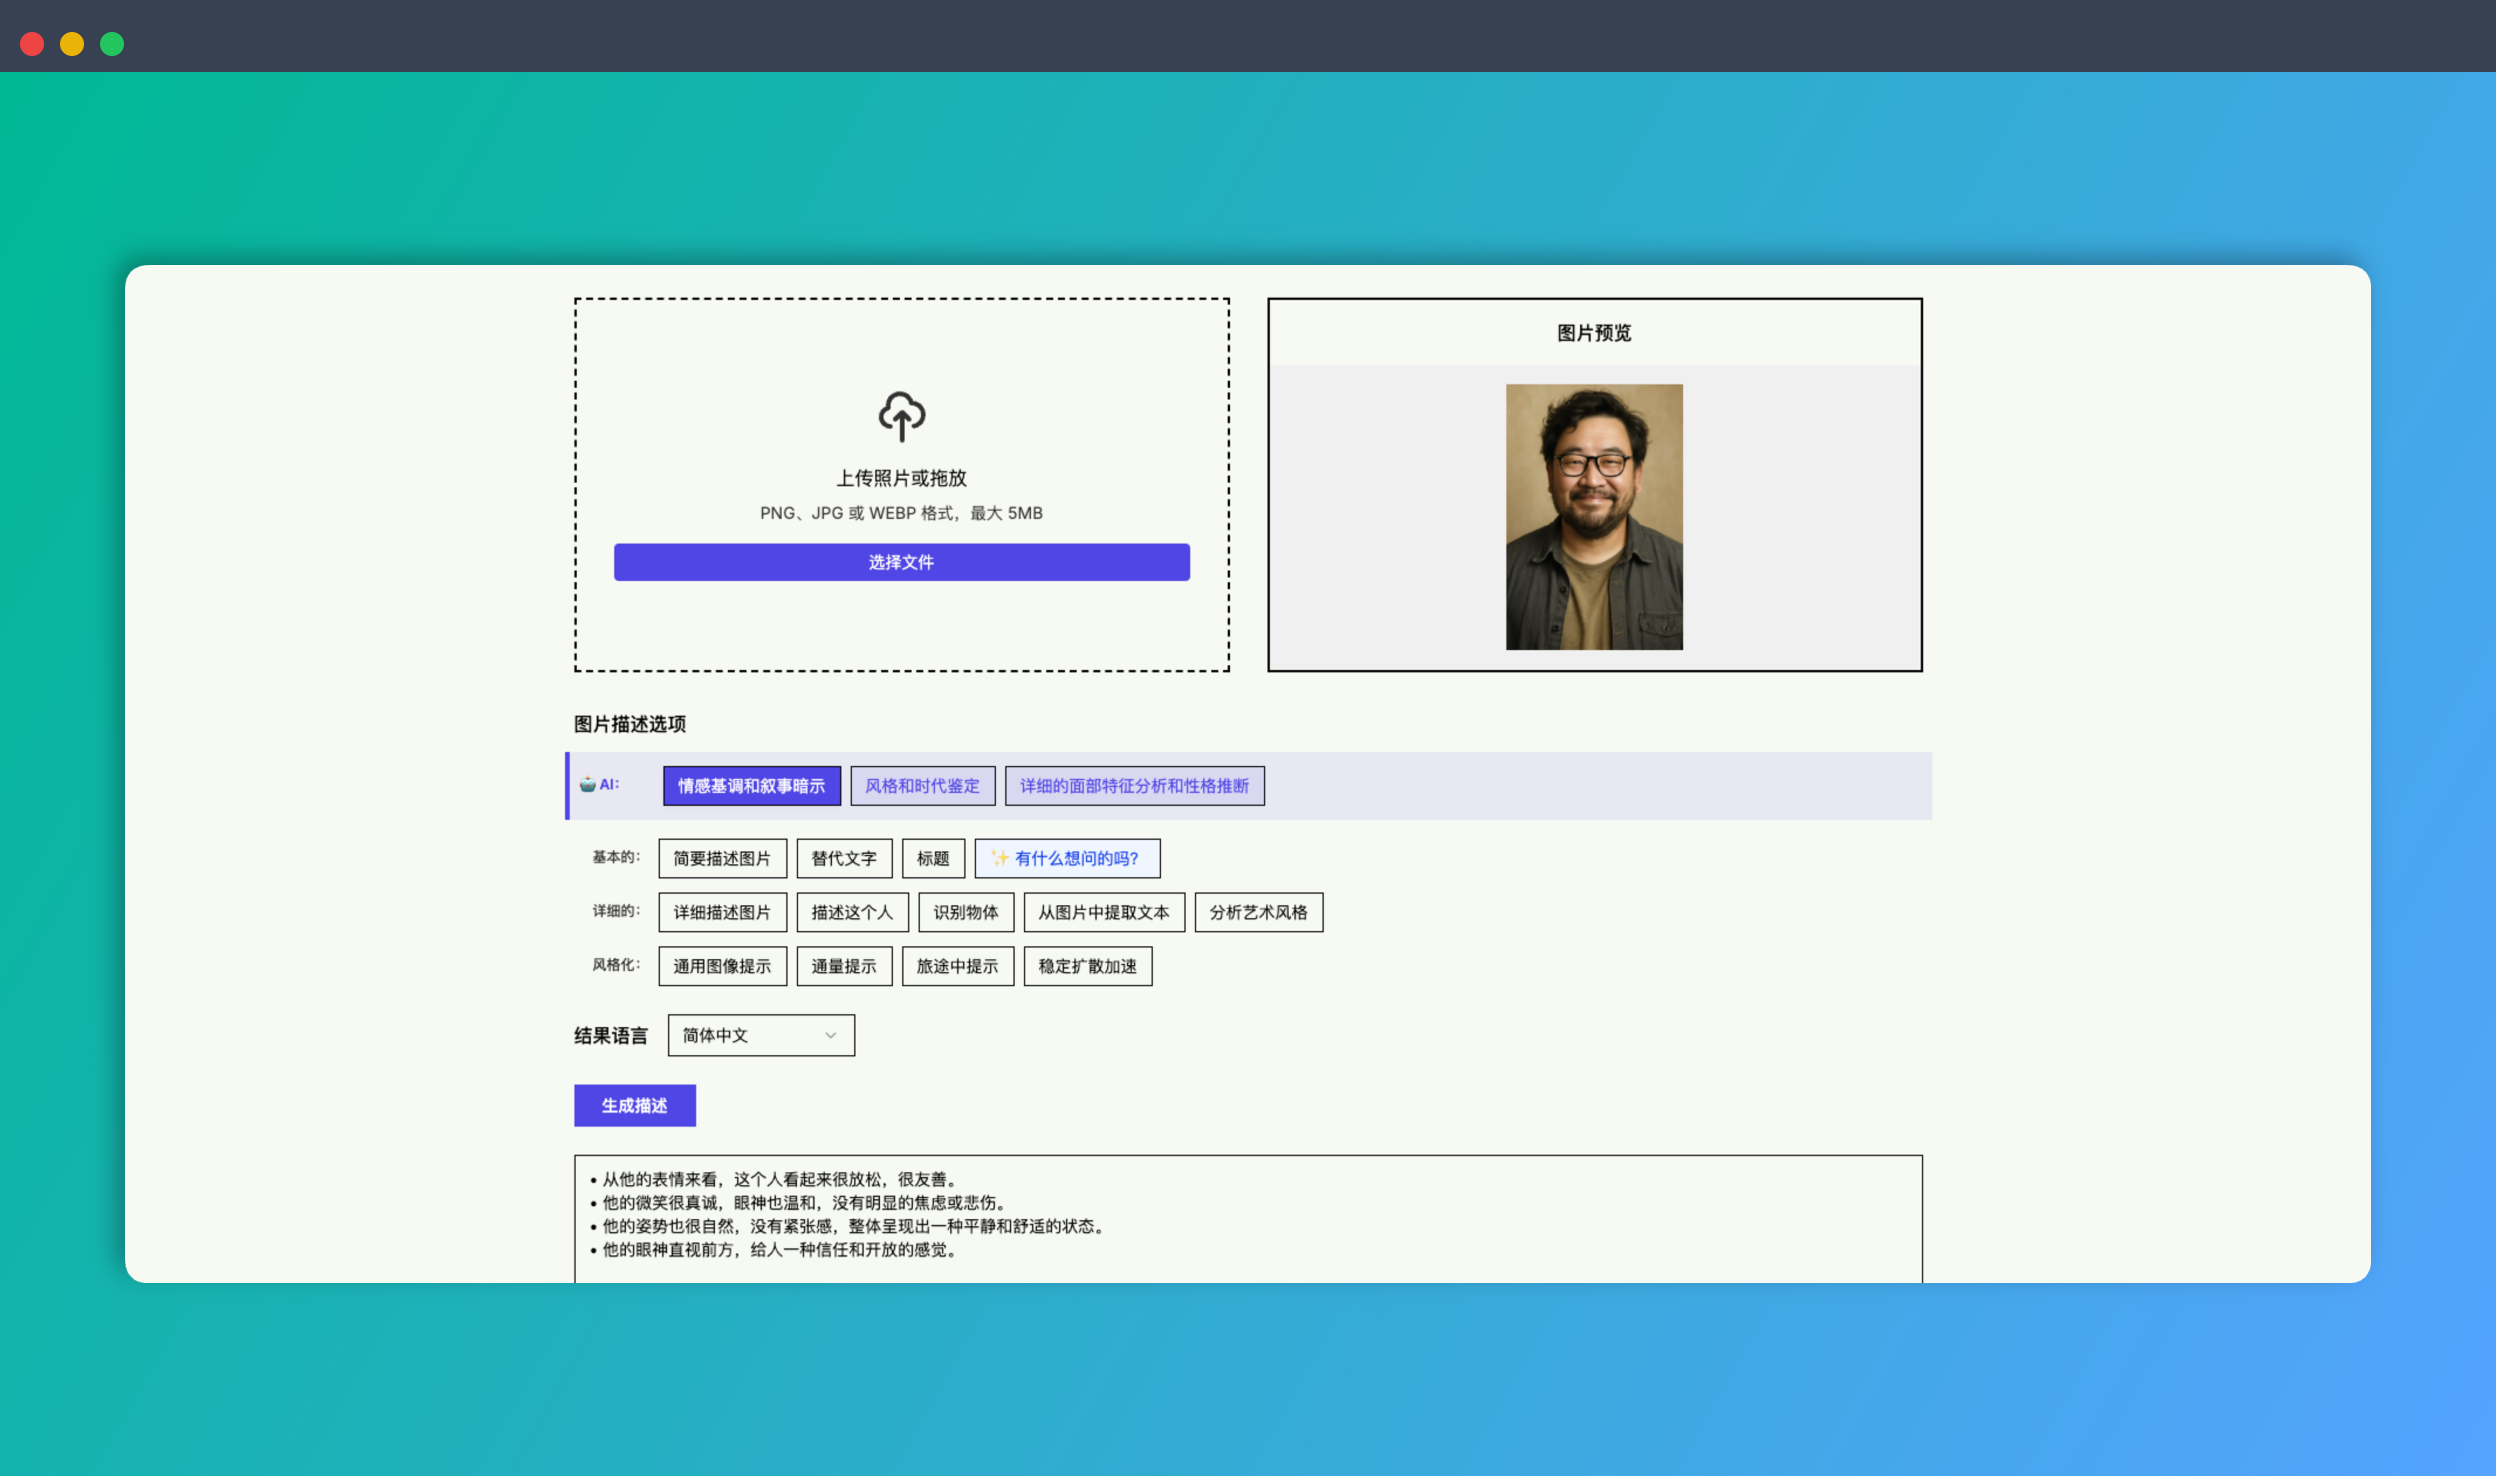Image resolution: width=2496 pixels, height=1476 pixels.
Task: Click the cloud upload icon
Action: tap(901, 416)
